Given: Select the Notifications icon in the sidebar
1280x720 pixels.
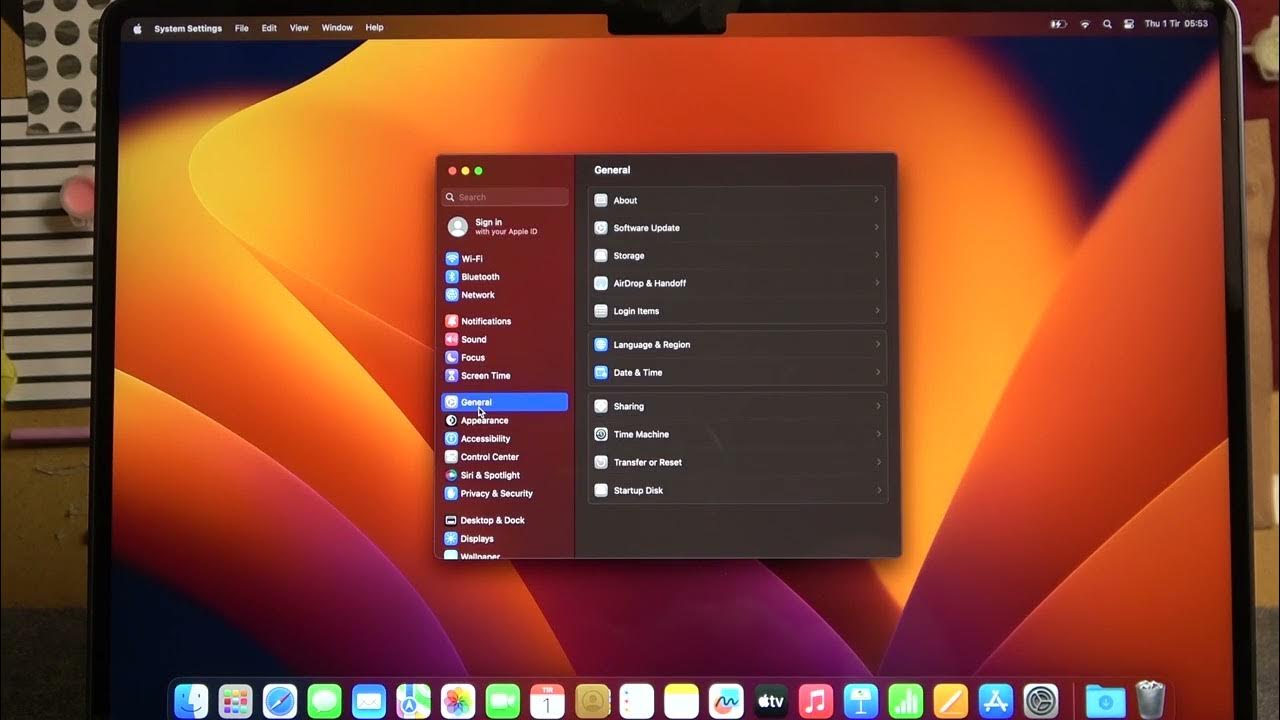Looking at the screenshot, I should click(x=452, y=321).
